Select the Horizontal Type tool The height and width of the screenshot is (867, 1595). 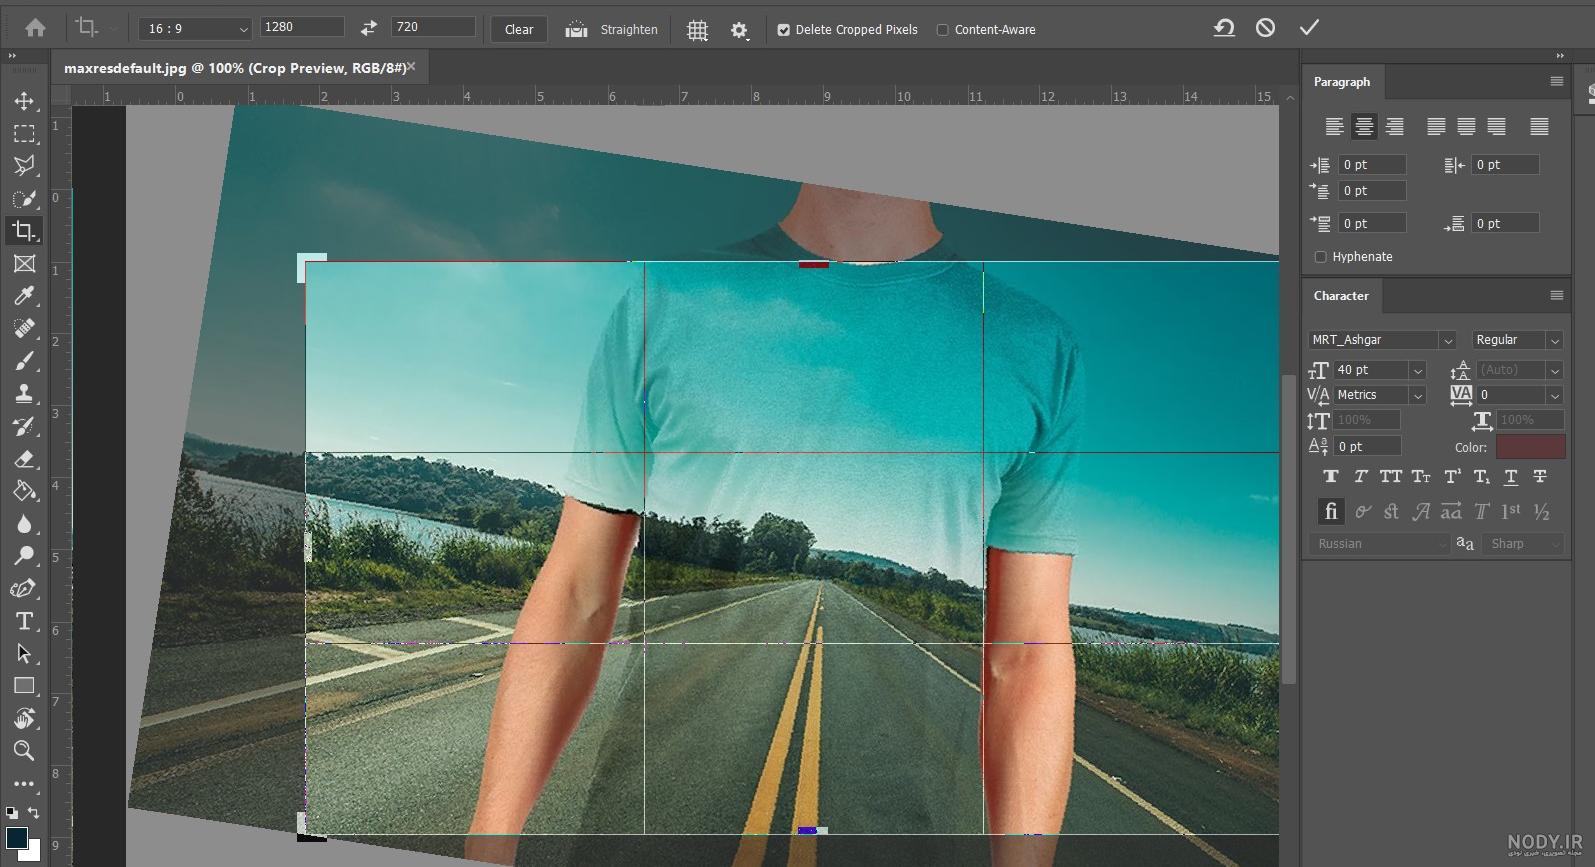[x=24, y=621]
